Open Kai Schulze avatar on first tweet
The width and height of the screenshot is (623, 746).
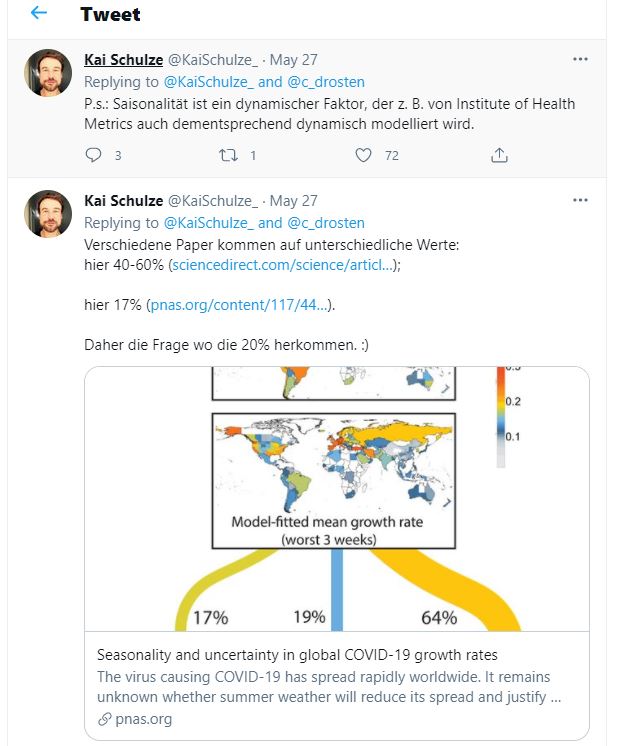coord(48,73)
